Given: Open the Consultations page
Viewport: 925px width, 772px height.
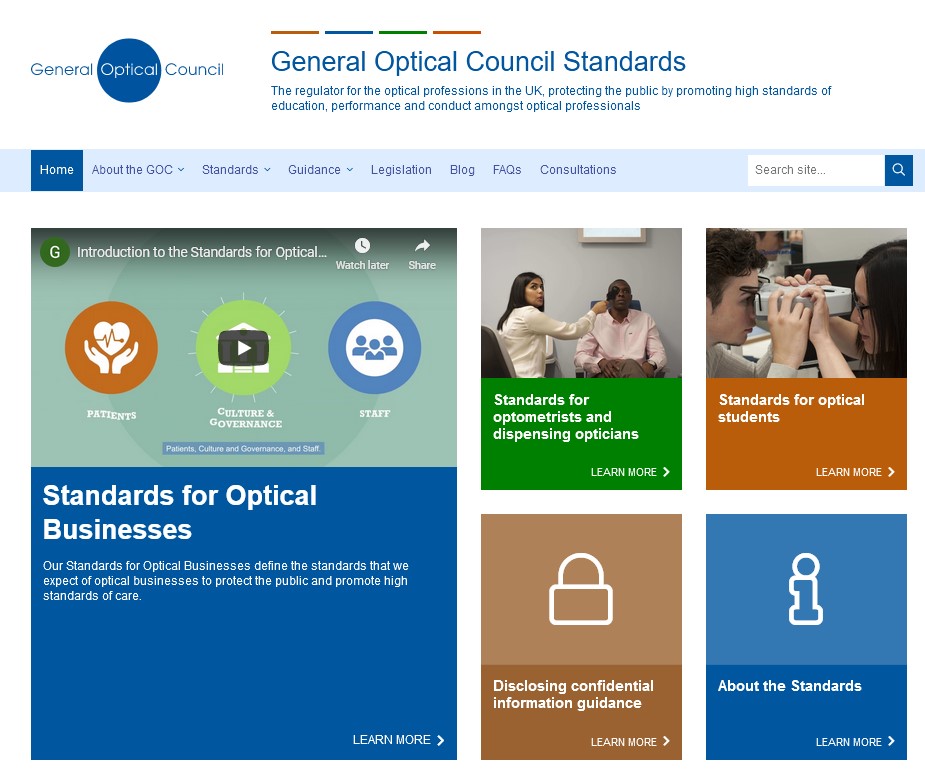Looking at the screenshot, I should click(578, 170).
